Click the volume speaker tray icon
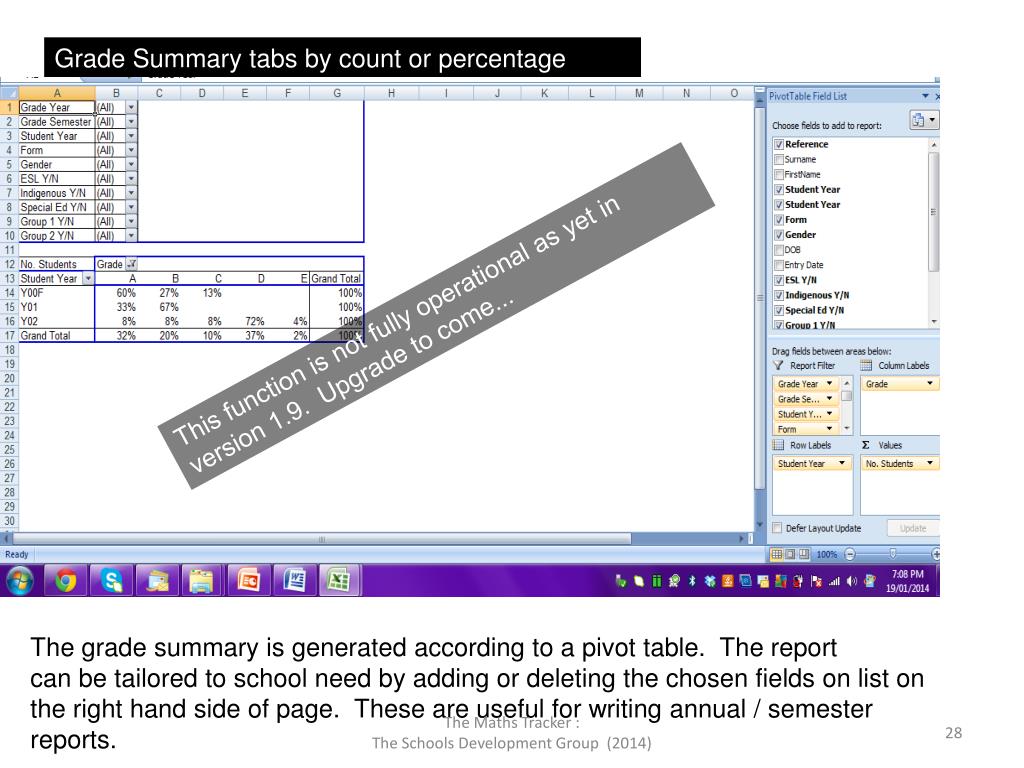 851,581
